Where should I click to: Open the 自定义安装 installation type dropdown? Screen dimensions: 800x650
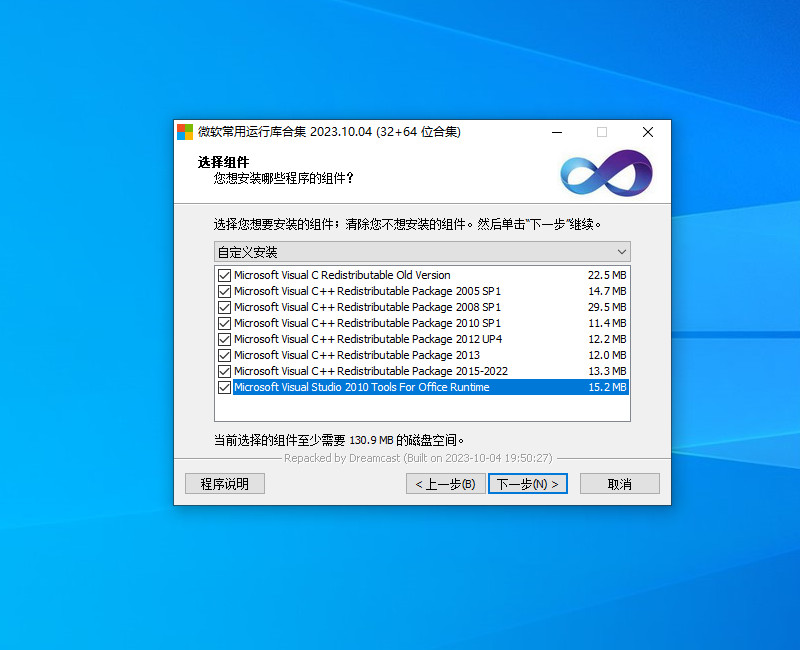point(420,251)
